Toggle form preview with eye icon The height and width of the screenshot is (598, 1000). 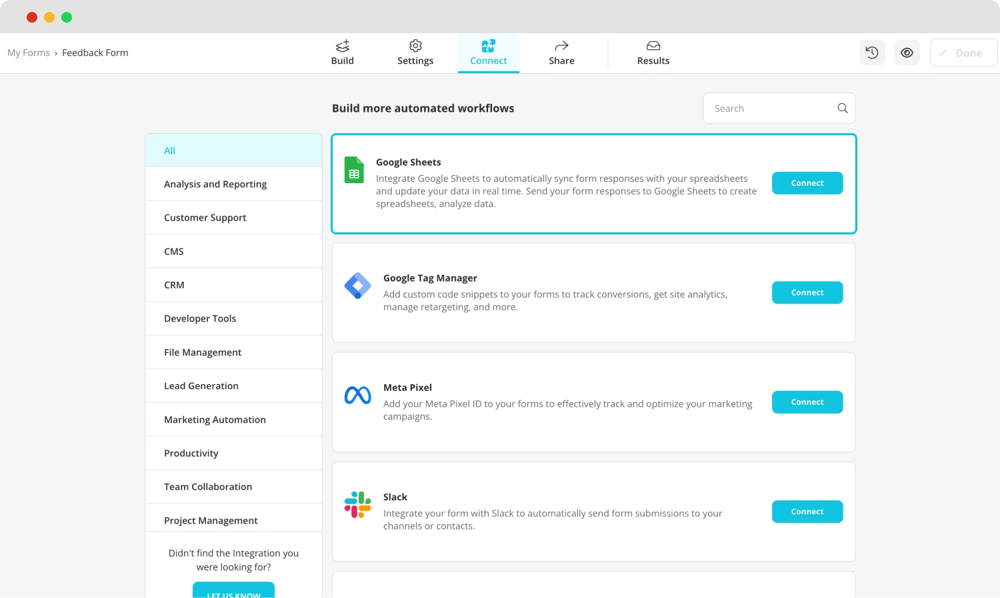[x=907, y=53]
